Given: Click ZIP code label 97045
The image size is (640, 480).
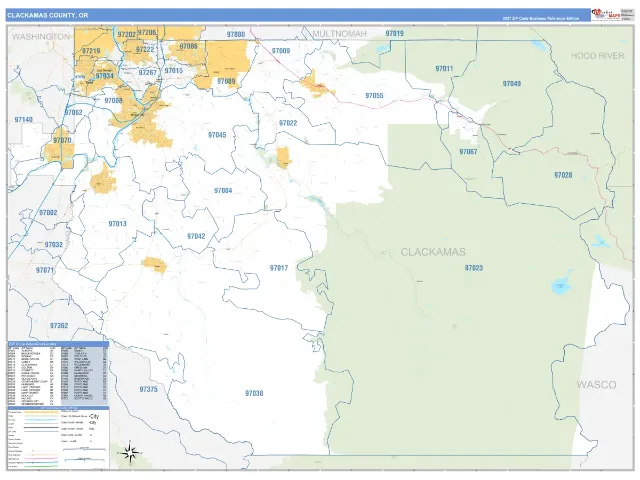Looking at the screenshot, I should 217,135.
